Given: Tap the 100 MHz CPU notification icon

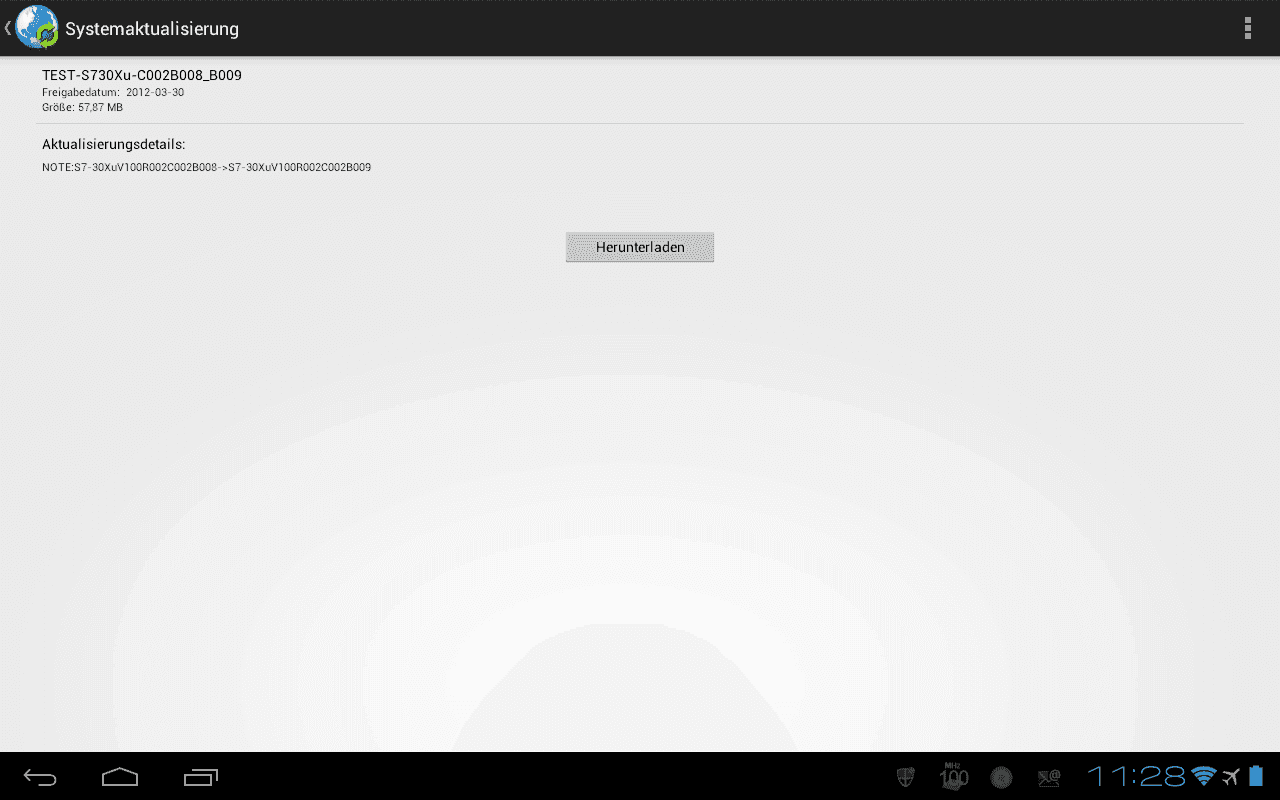Looking at the screenshot, I should point(954,776).
